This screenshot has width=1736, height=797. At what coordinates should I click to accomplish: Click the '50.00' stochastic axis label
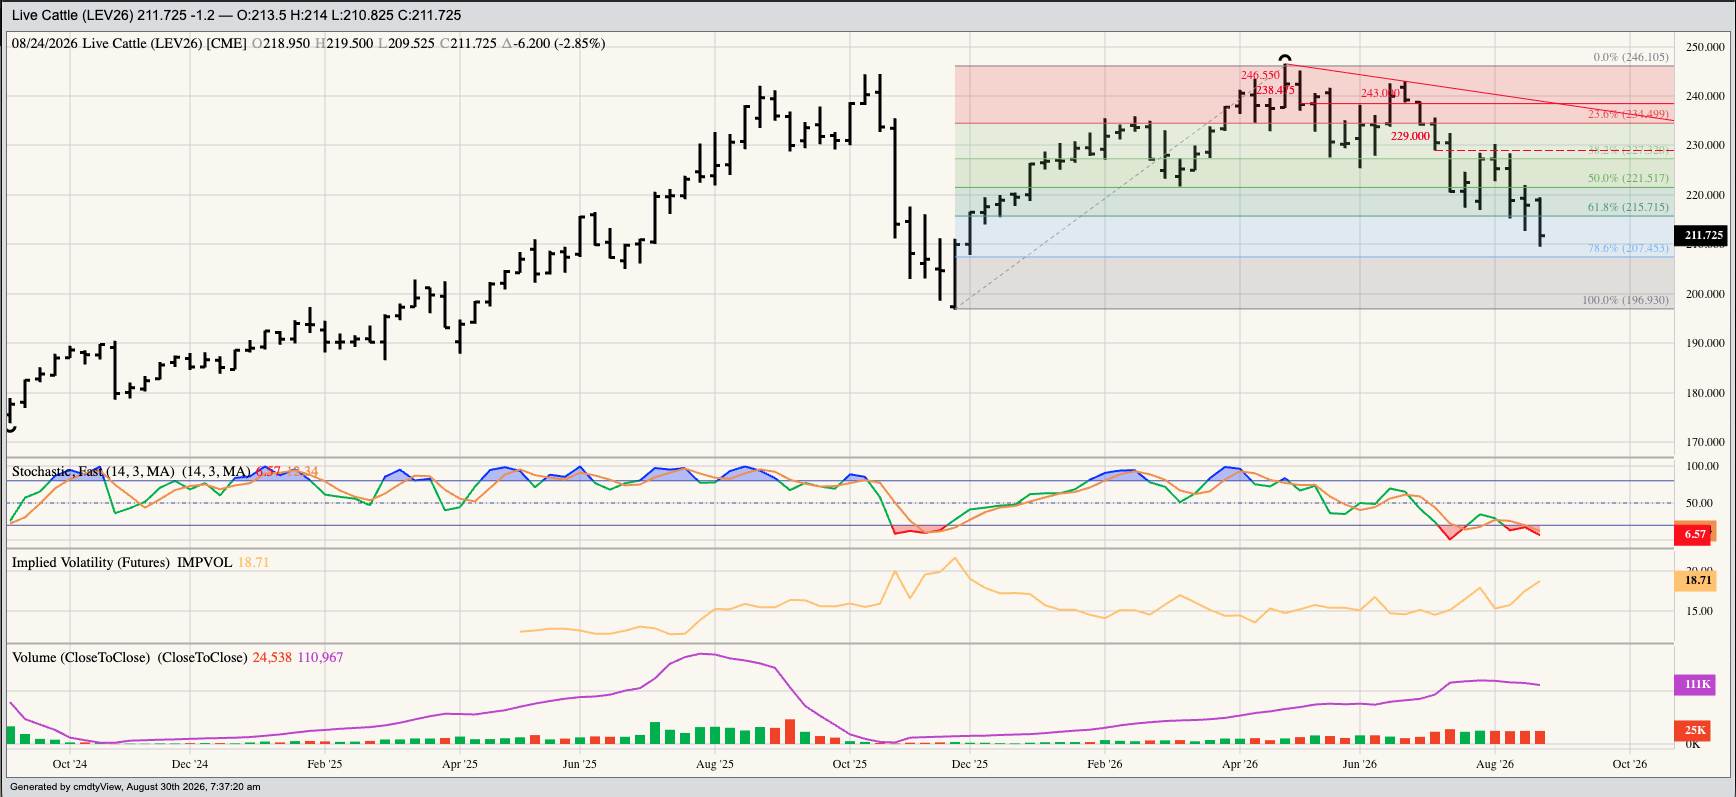[x=1699, y=503]
